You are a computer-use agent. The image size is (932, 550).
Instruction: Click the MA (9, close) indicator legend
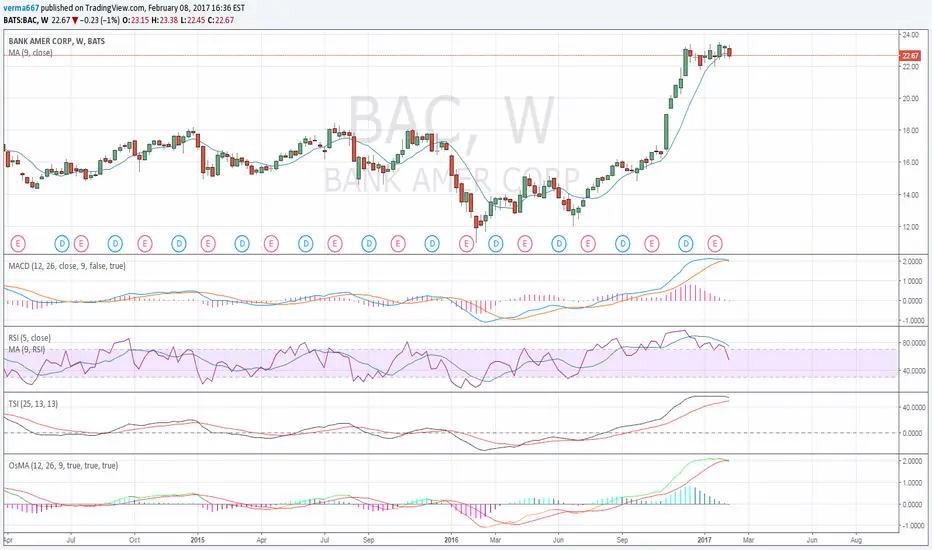coord(30,53)
